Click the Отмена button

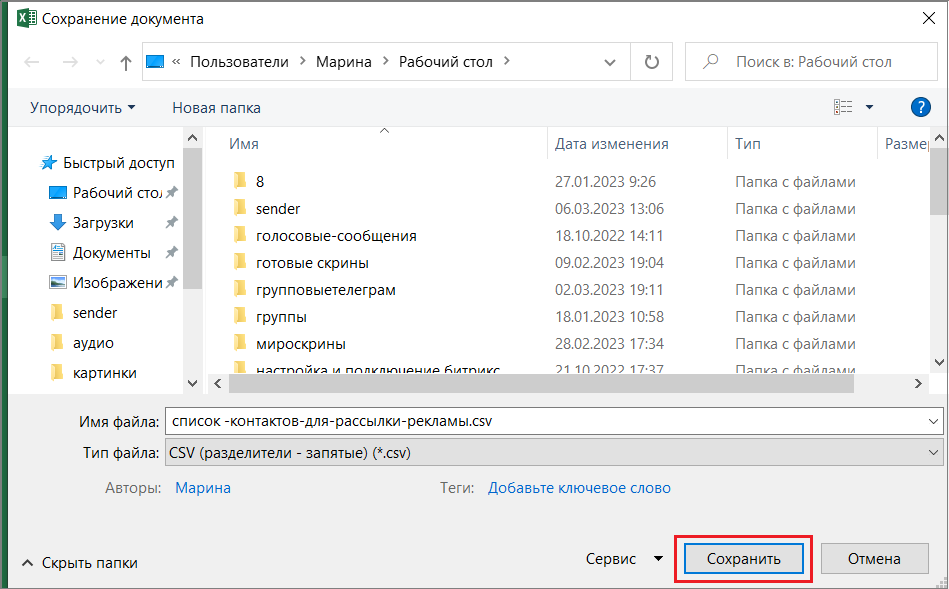(x=875, y=559)
